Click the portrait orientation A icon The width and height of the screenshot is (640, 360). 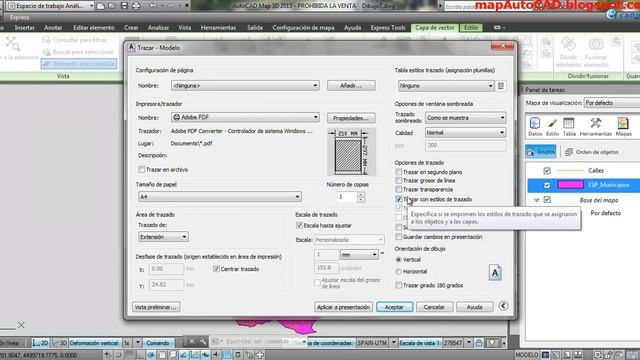coord(495,273)
